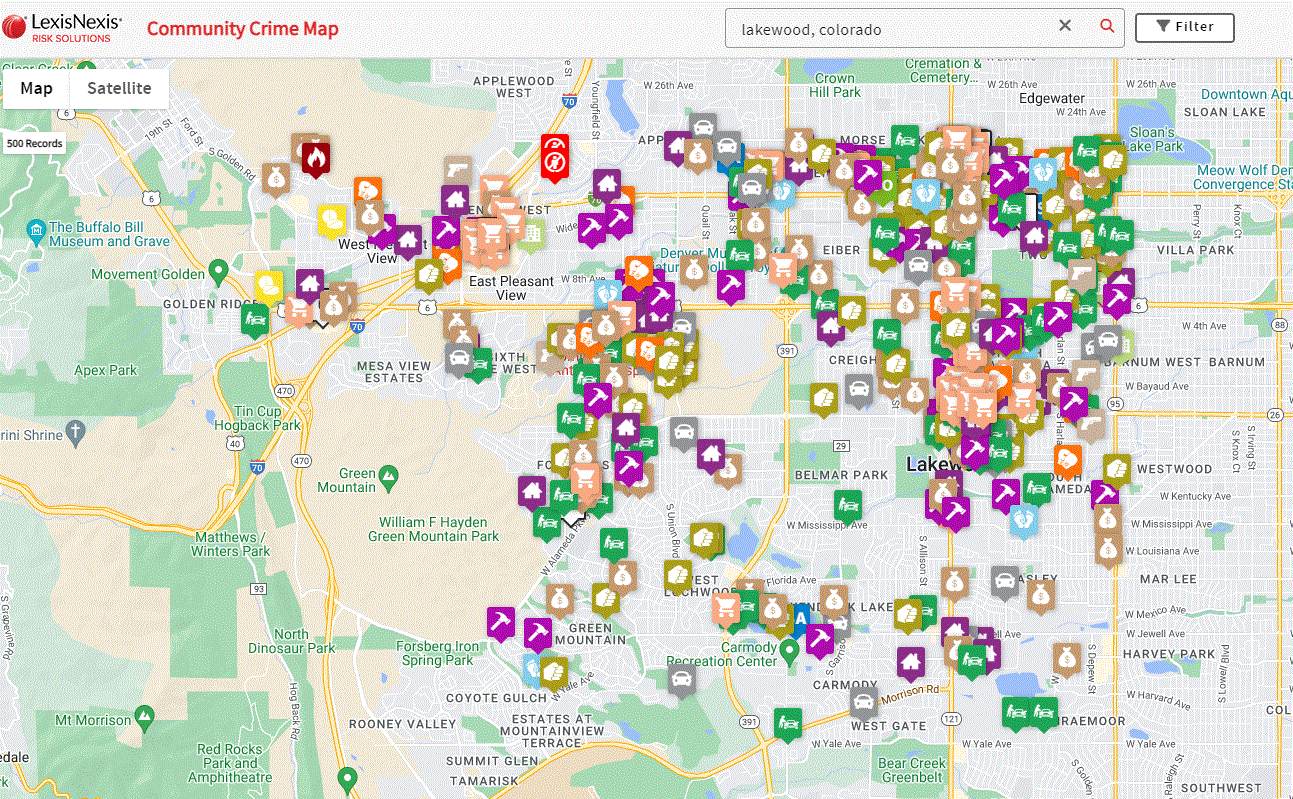The image size is (1293, 799).
Task: Click William F Hayden Green Mountain Park label
Action: (433, 529)
